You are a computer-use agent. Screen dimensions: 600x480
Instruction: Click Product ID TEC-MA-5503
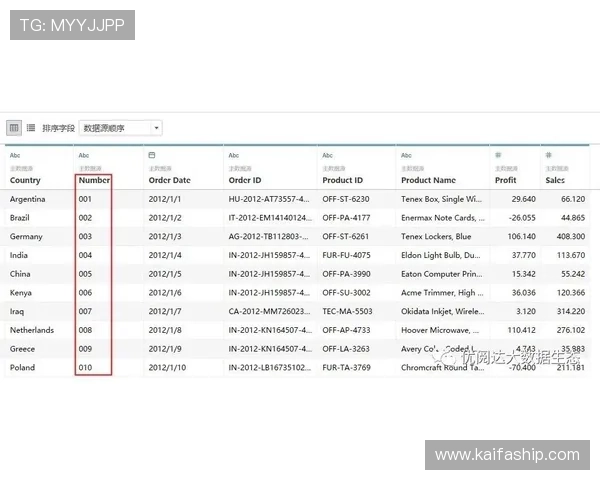(x=347, y=312)
